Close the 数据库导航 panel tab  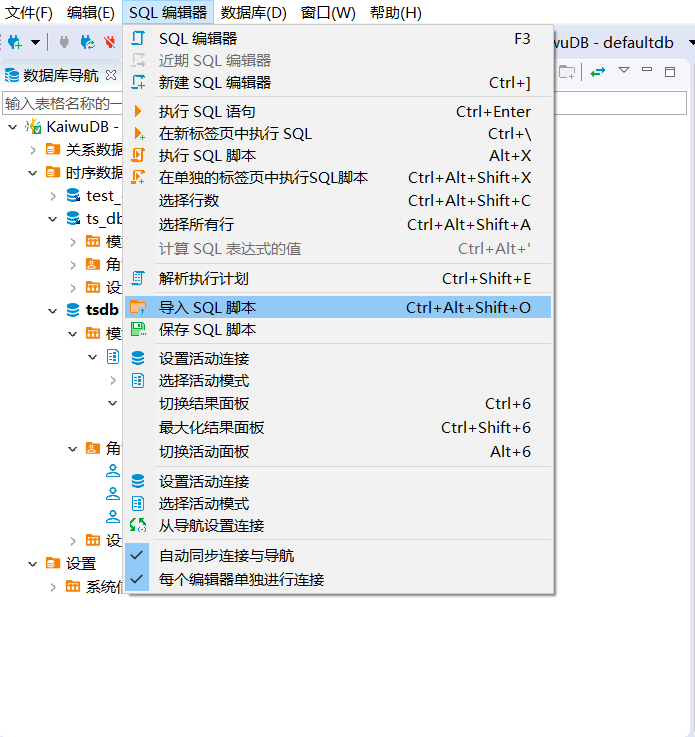[x=111, y=75]
